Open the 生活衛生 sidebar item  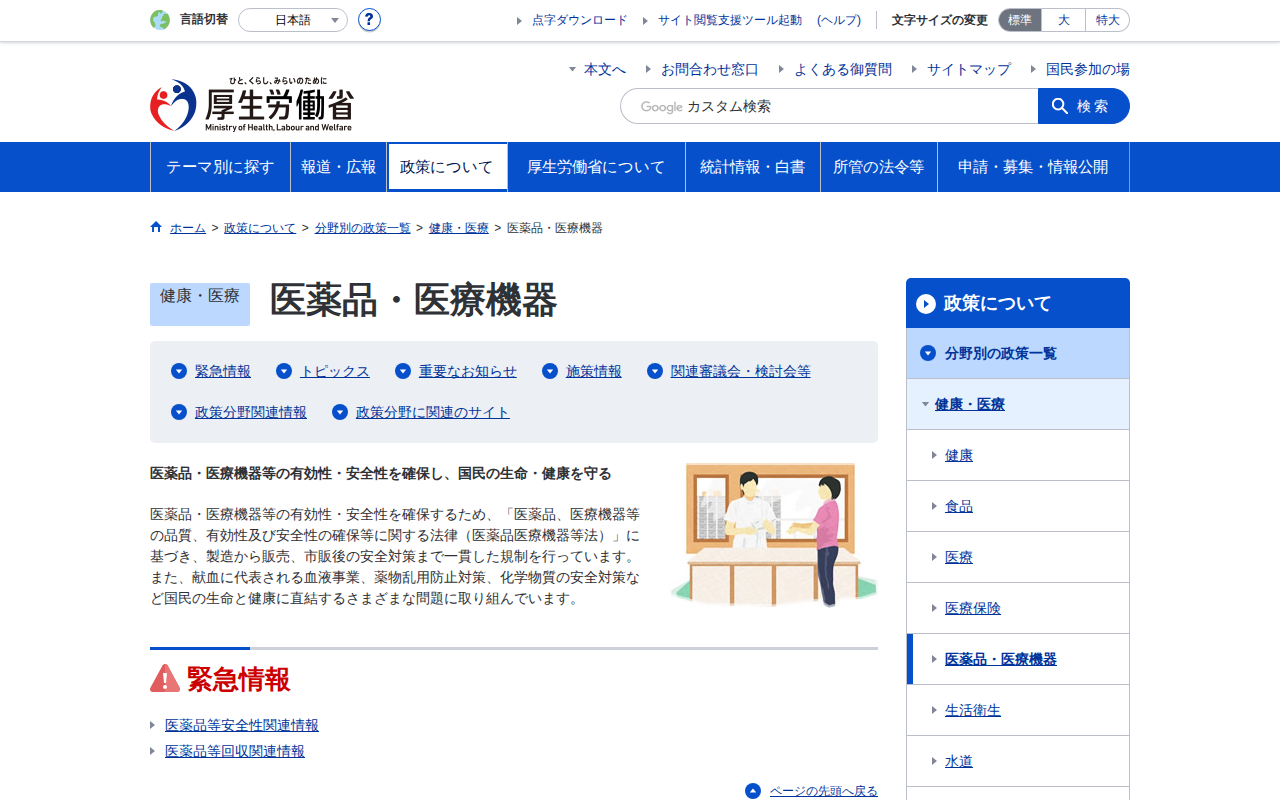click(1018, 710)
